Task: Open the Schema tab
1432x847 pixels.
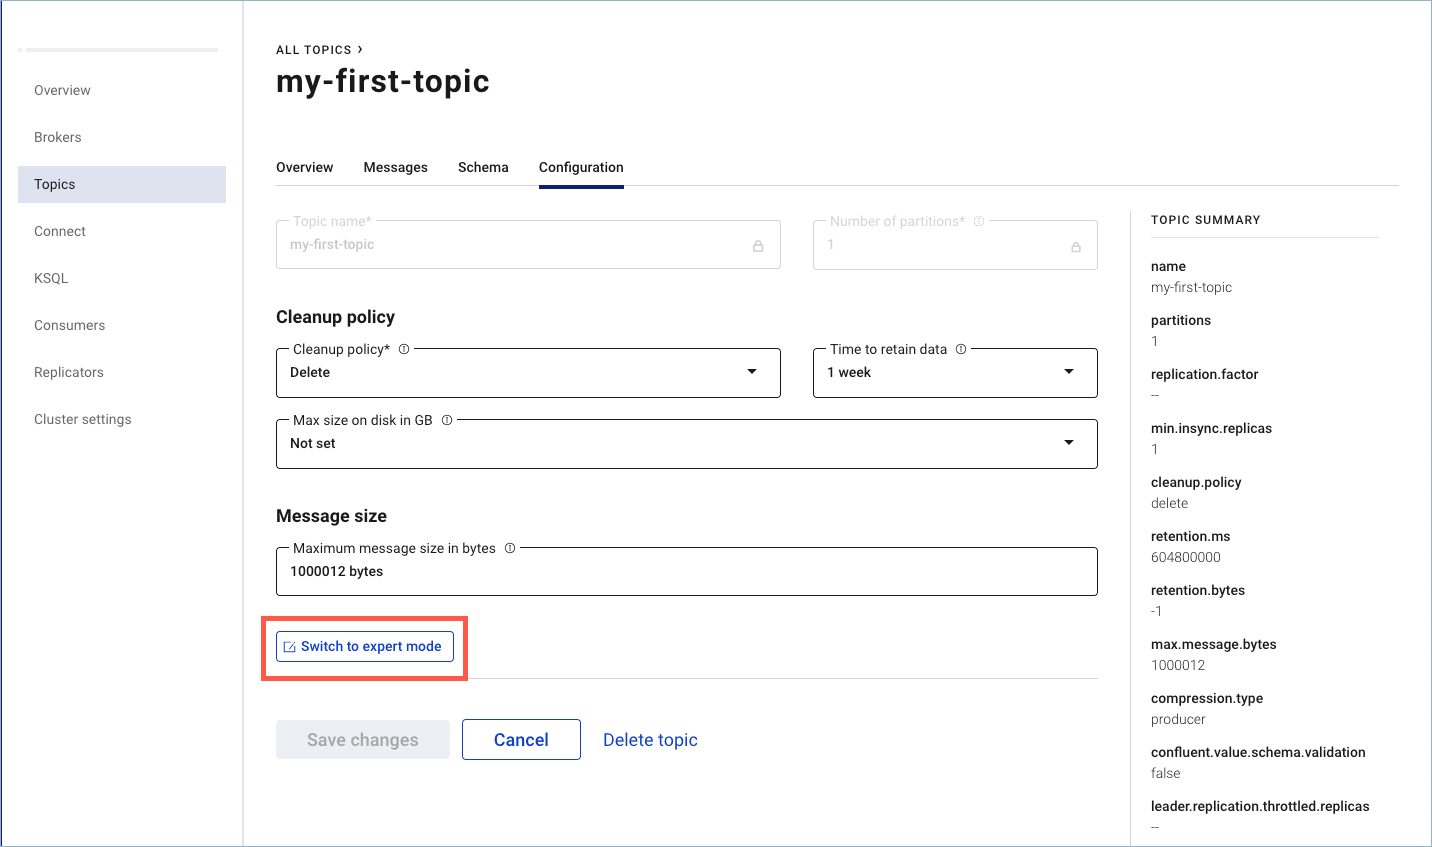Action: click(x=483, y=167)
